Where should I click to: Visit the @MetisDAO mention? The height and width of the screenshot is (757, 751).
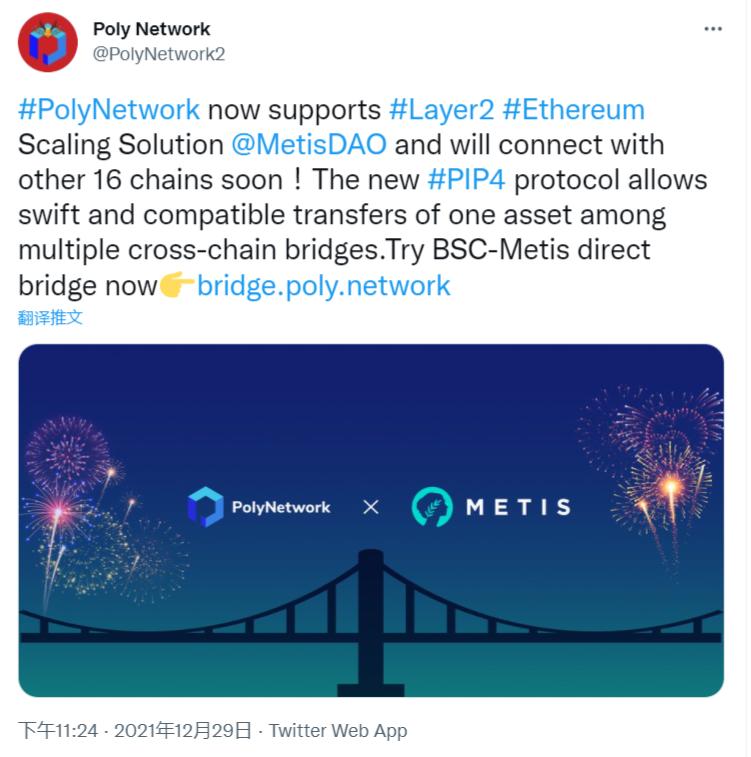[x=309, y=145]
